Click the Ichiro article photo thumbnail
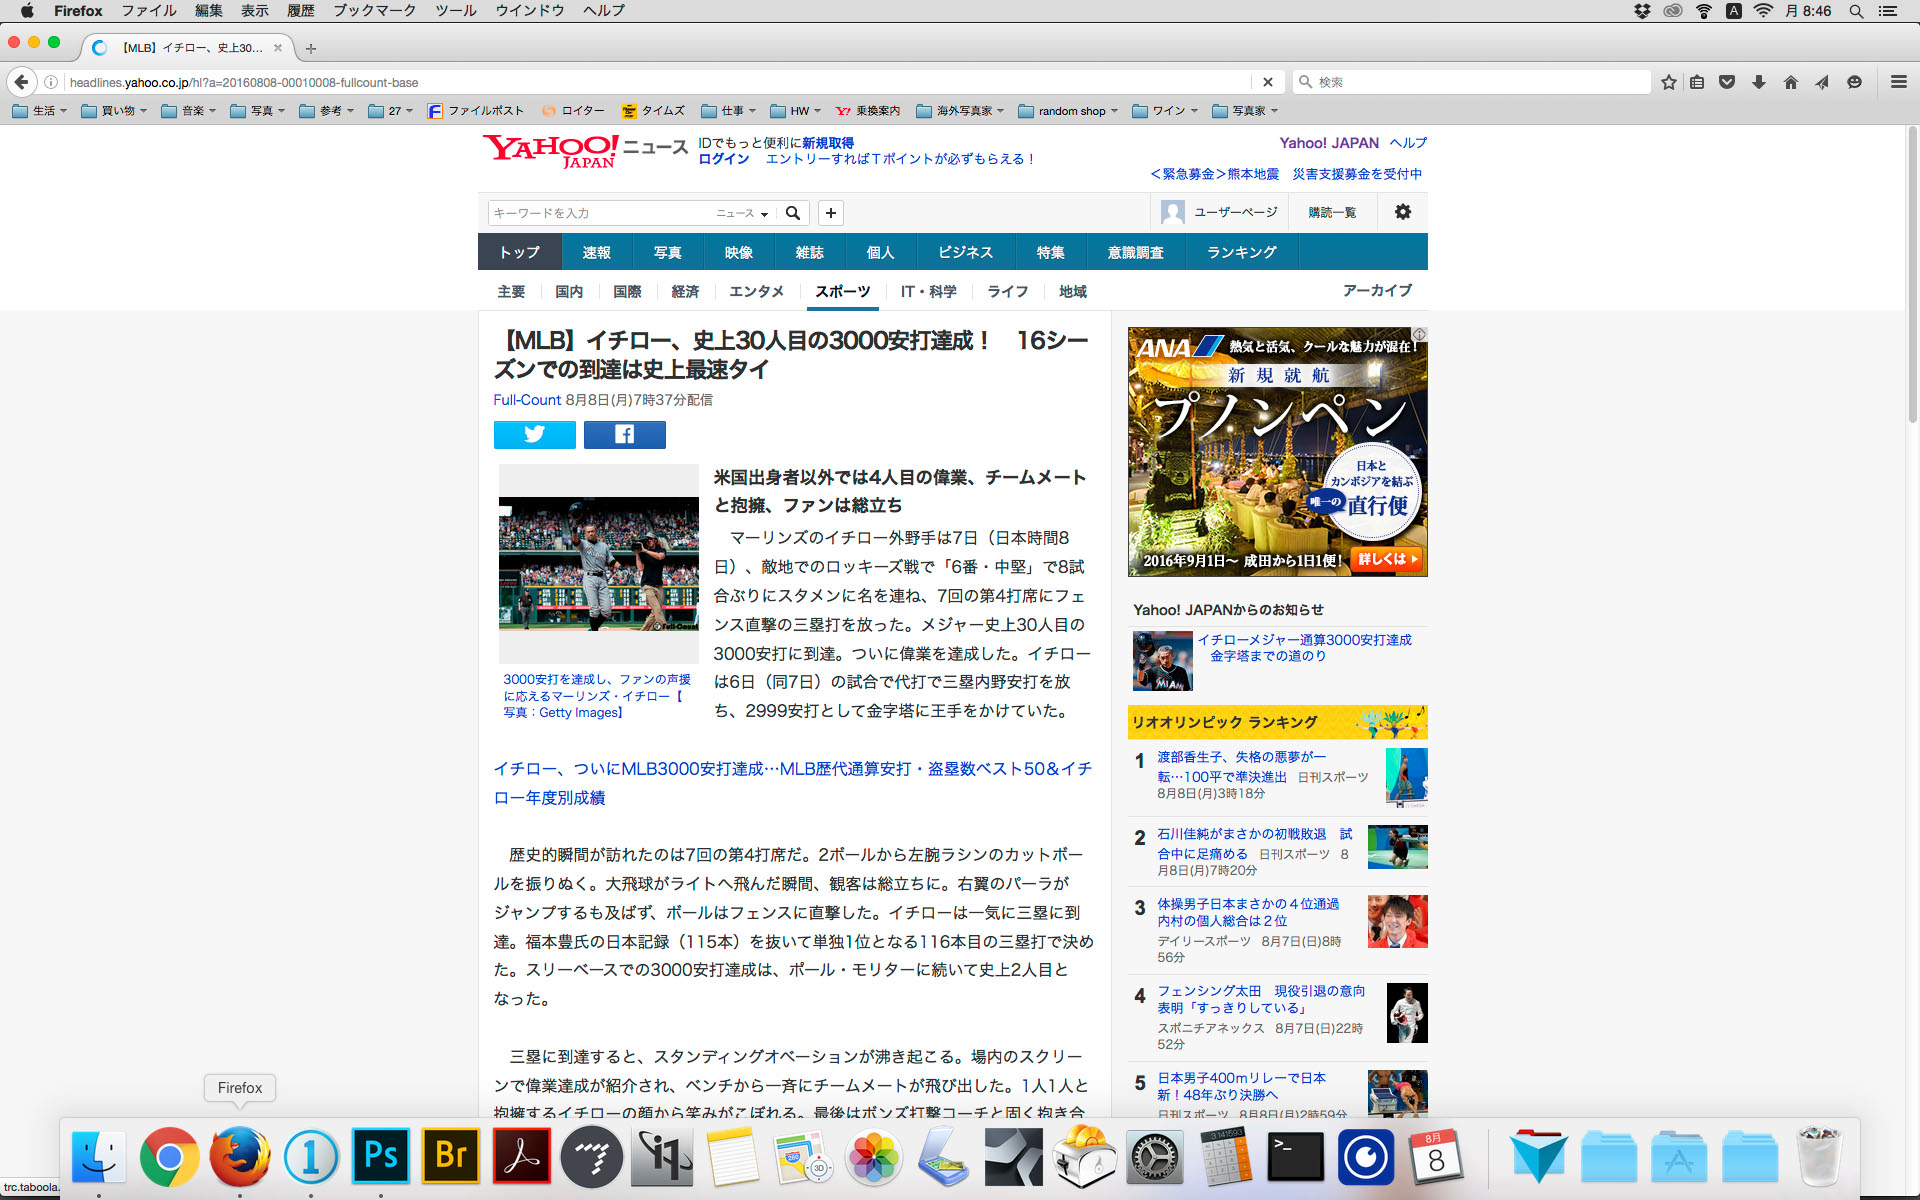1920x1200 pixels. click(x=598, y=563)
